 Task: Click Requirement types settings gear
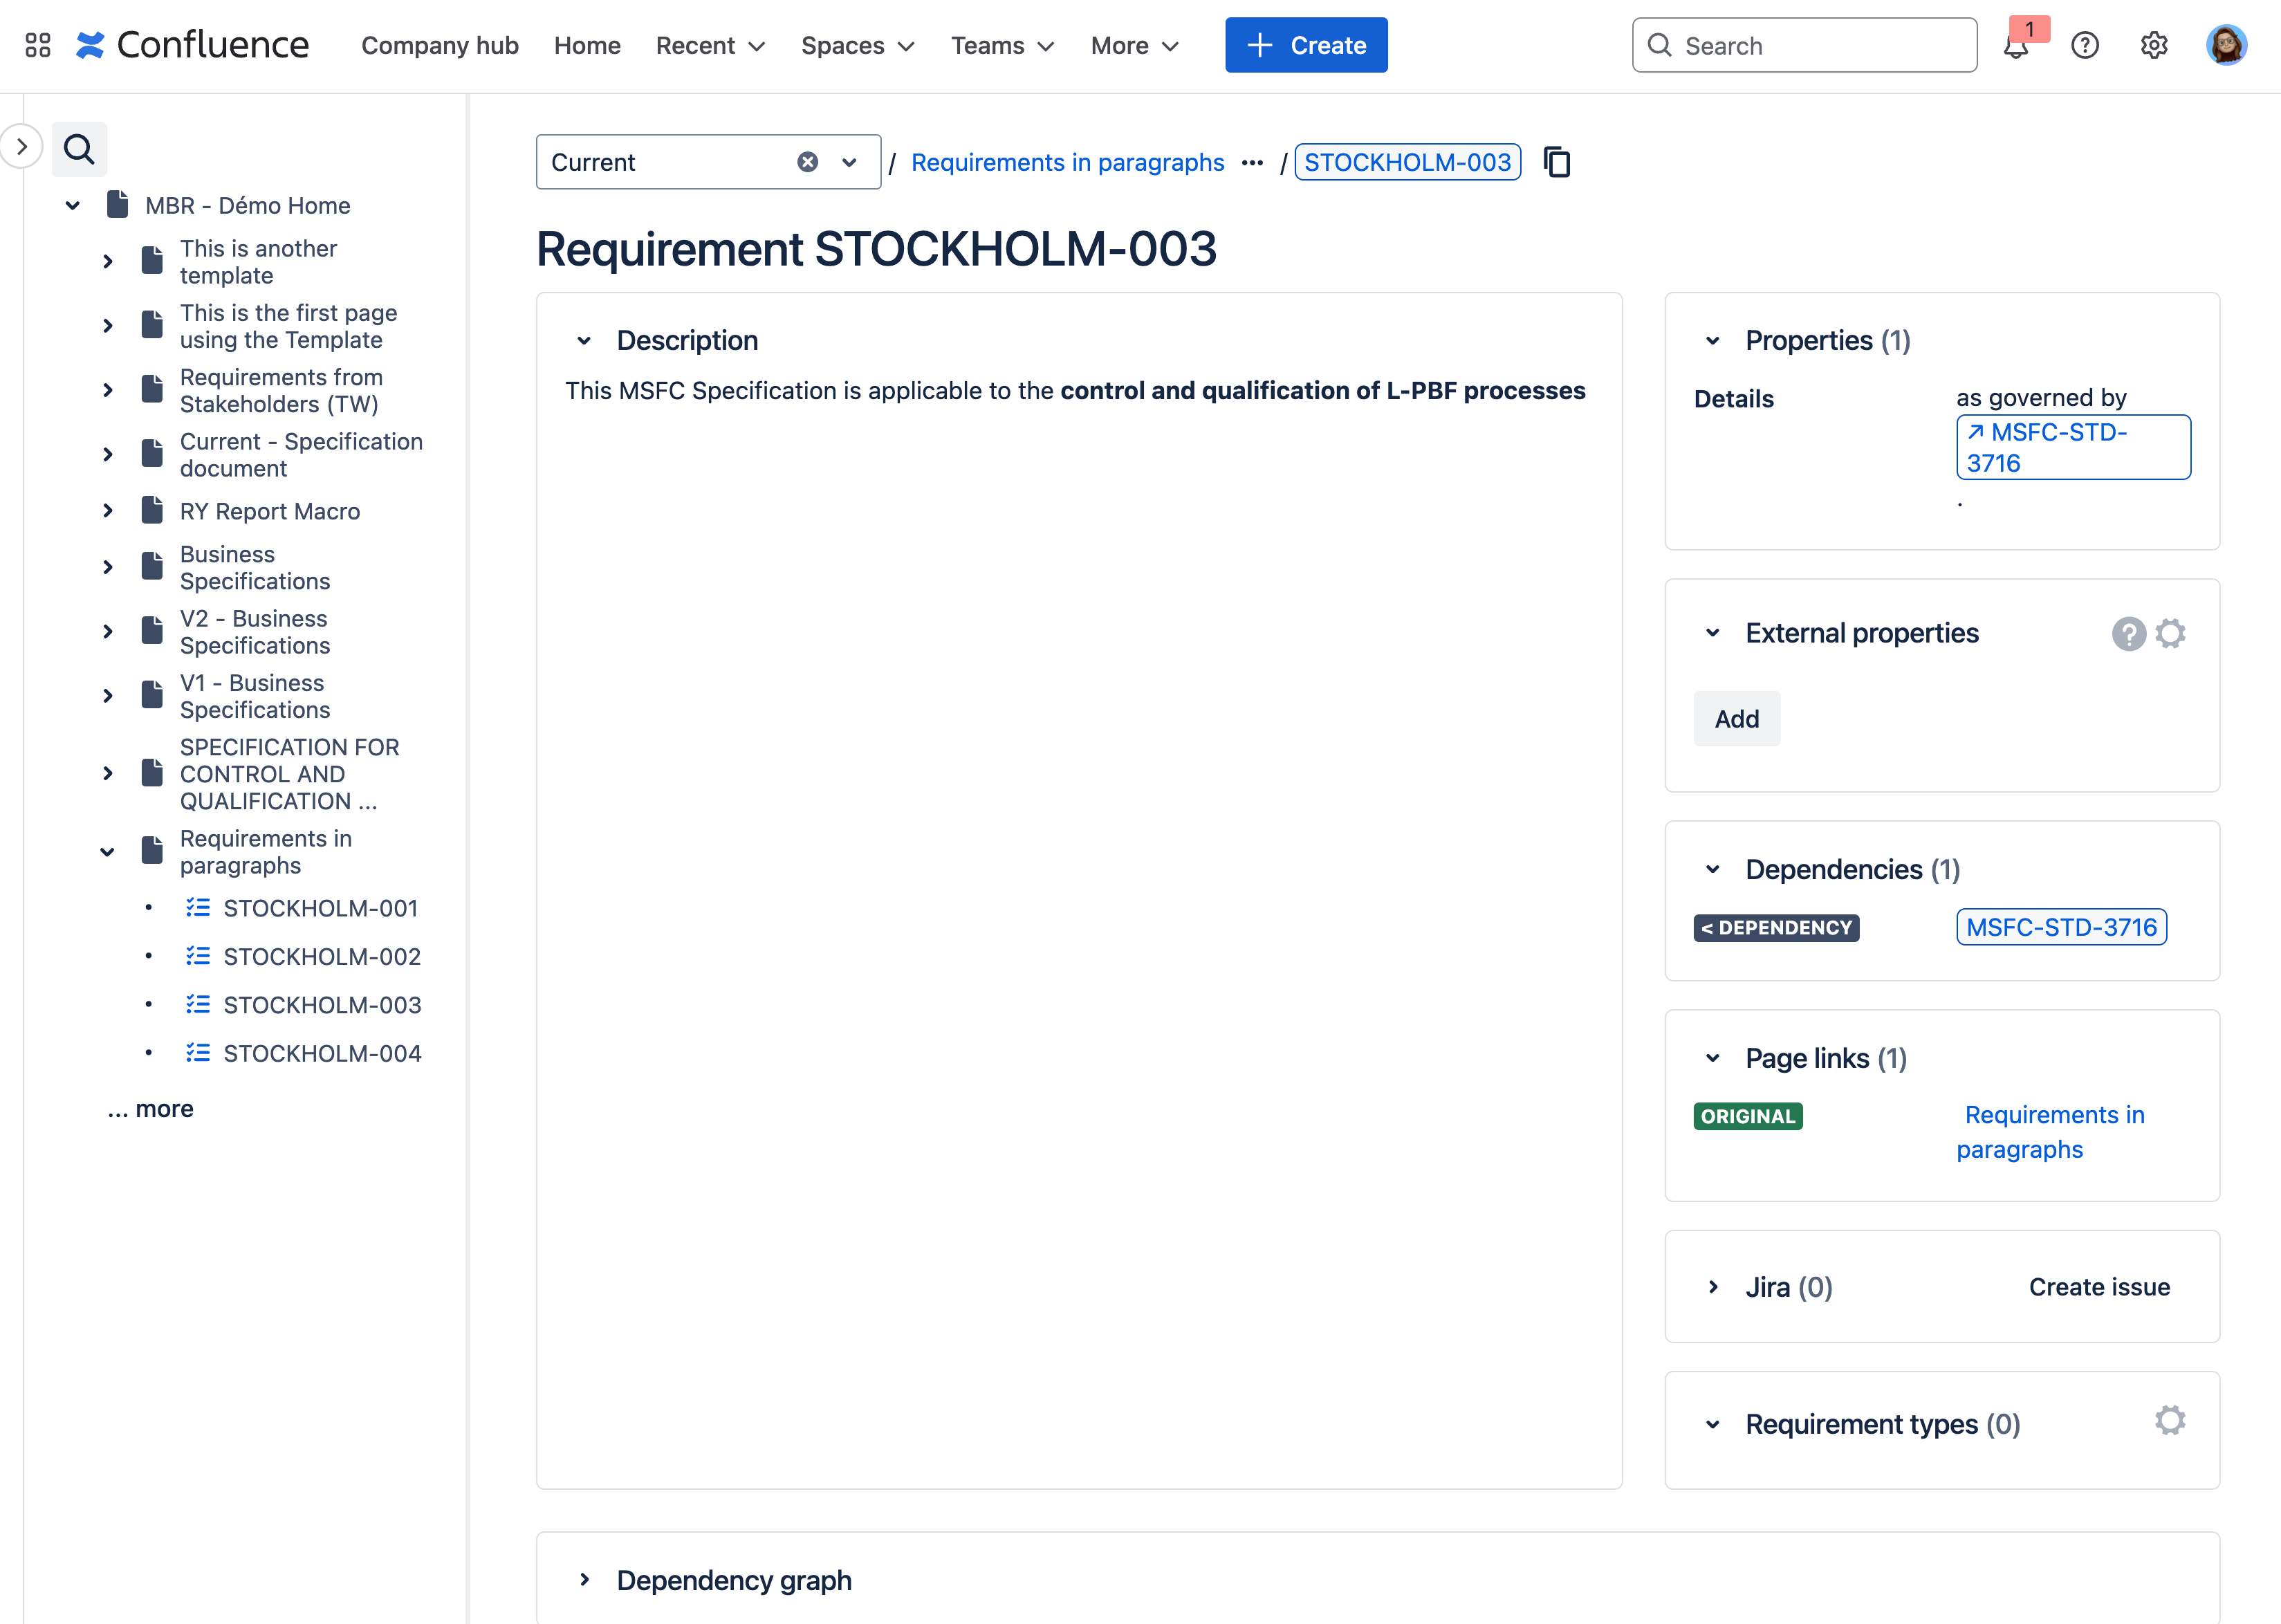tap(2170, 1421)
